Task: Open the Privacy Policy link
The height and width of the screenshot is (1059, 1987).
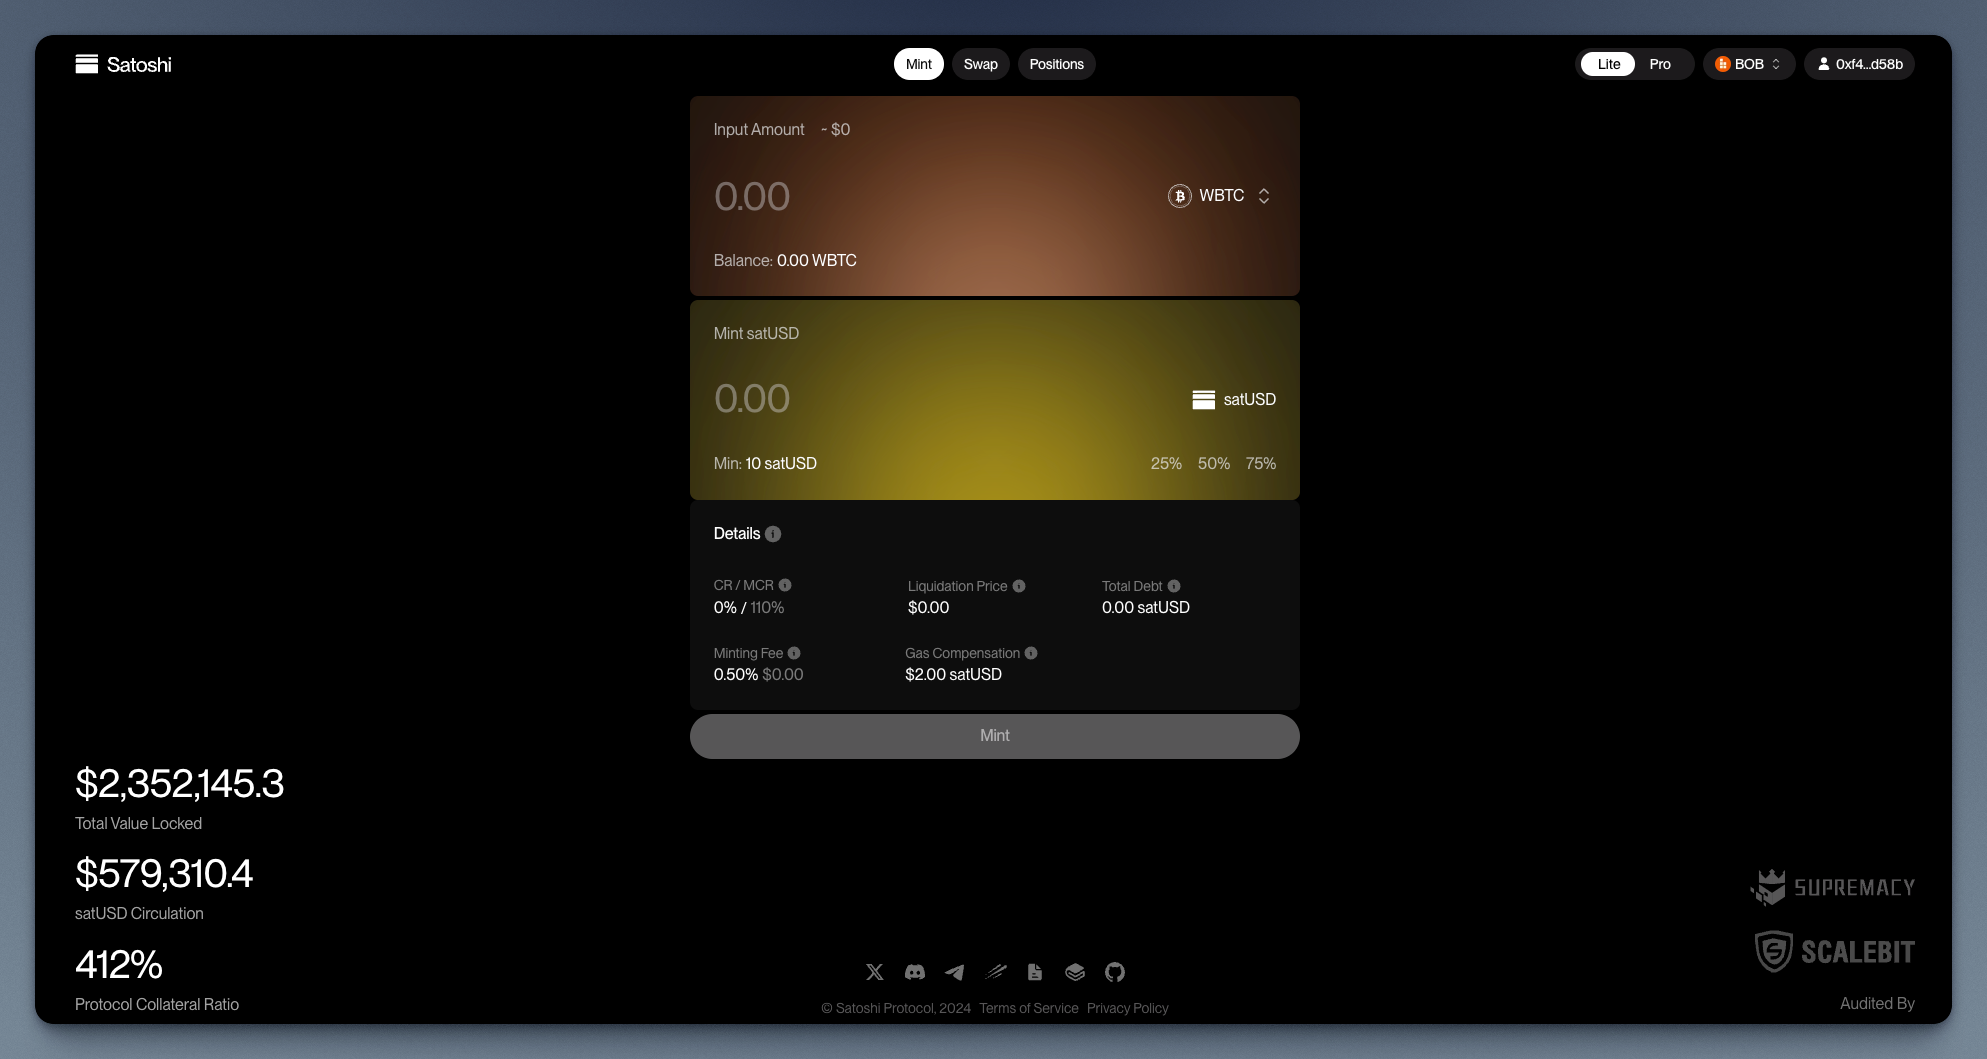Action: [1128, 1008]
